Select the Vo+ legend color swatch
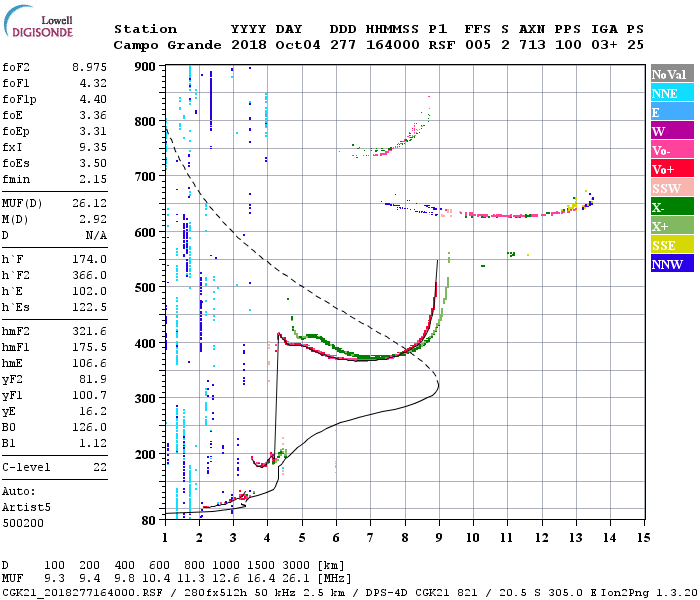The width and height of the screenshot is (700, 600). pyautogui.click(x=672, y=169)
